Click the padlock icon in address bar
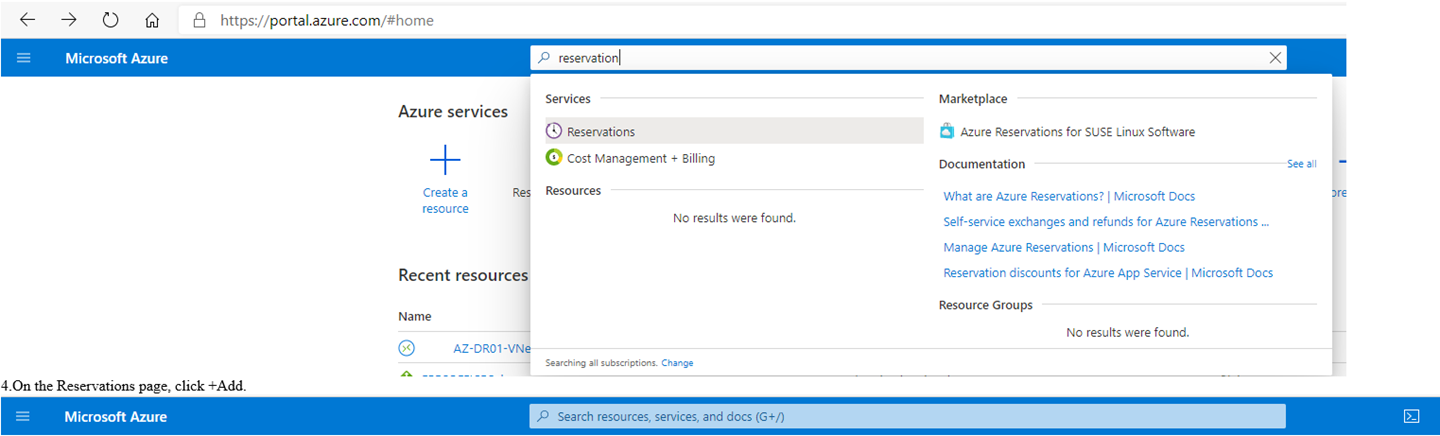This screenshot has height=436, width=1440. (199, 20)
